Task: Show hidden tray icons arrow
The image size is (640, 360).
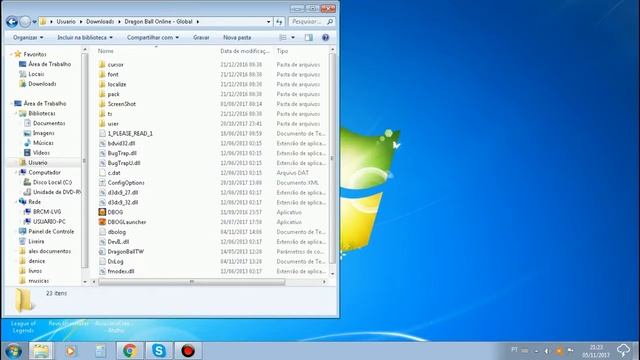Action: [536, 351]
